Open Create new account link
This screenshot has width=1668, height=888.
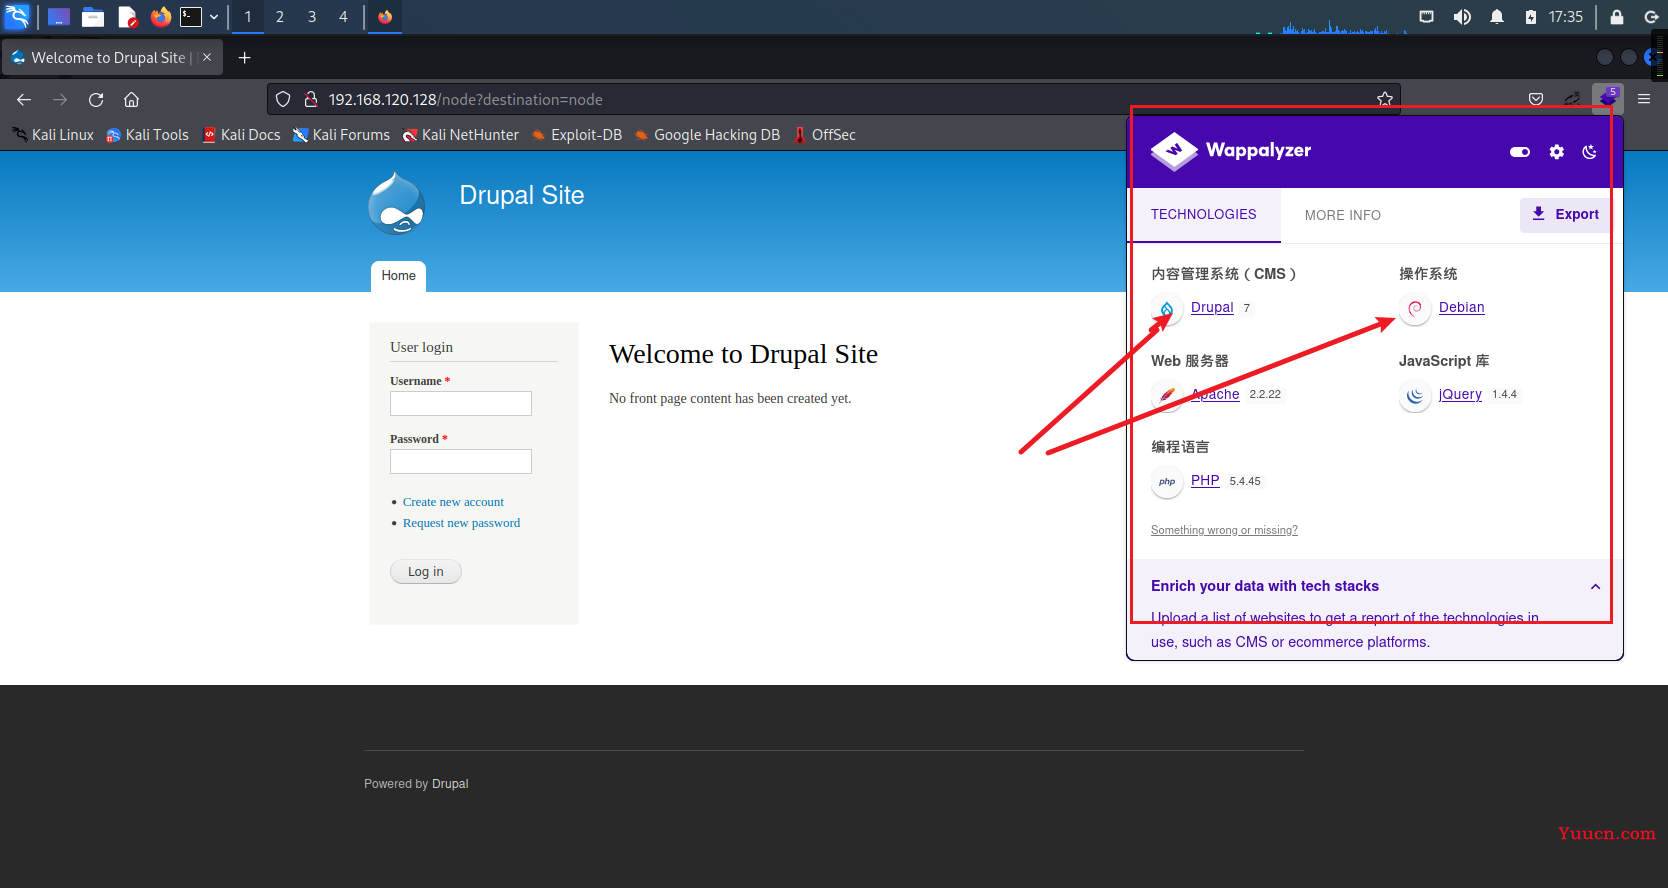point(453,502)
